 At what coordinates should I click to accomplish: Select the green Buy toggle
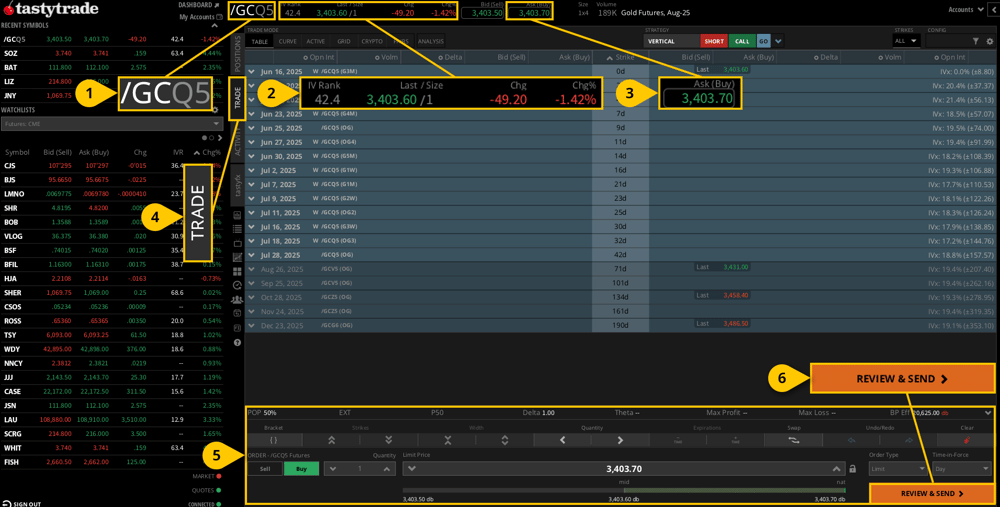click(x=301, y=469)
